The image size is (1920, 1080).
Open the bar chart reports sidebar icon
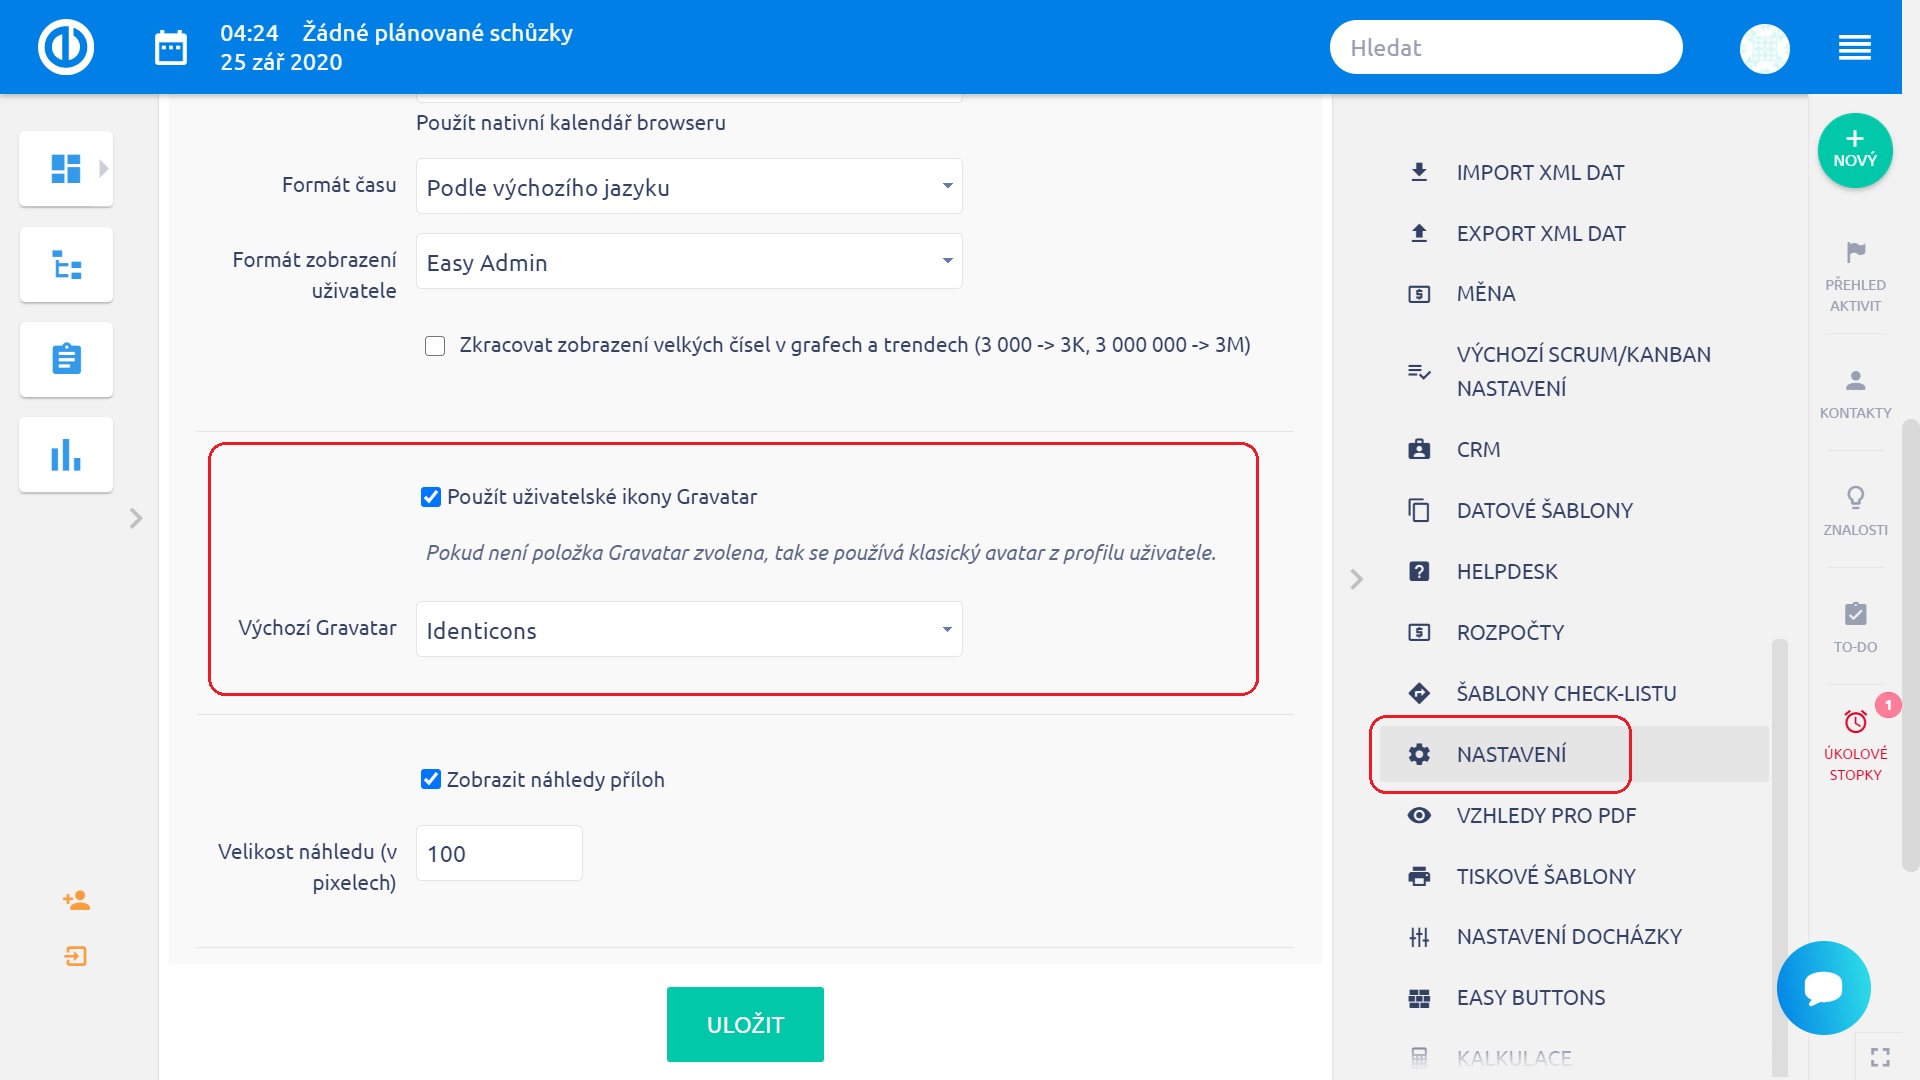point(66,455)
